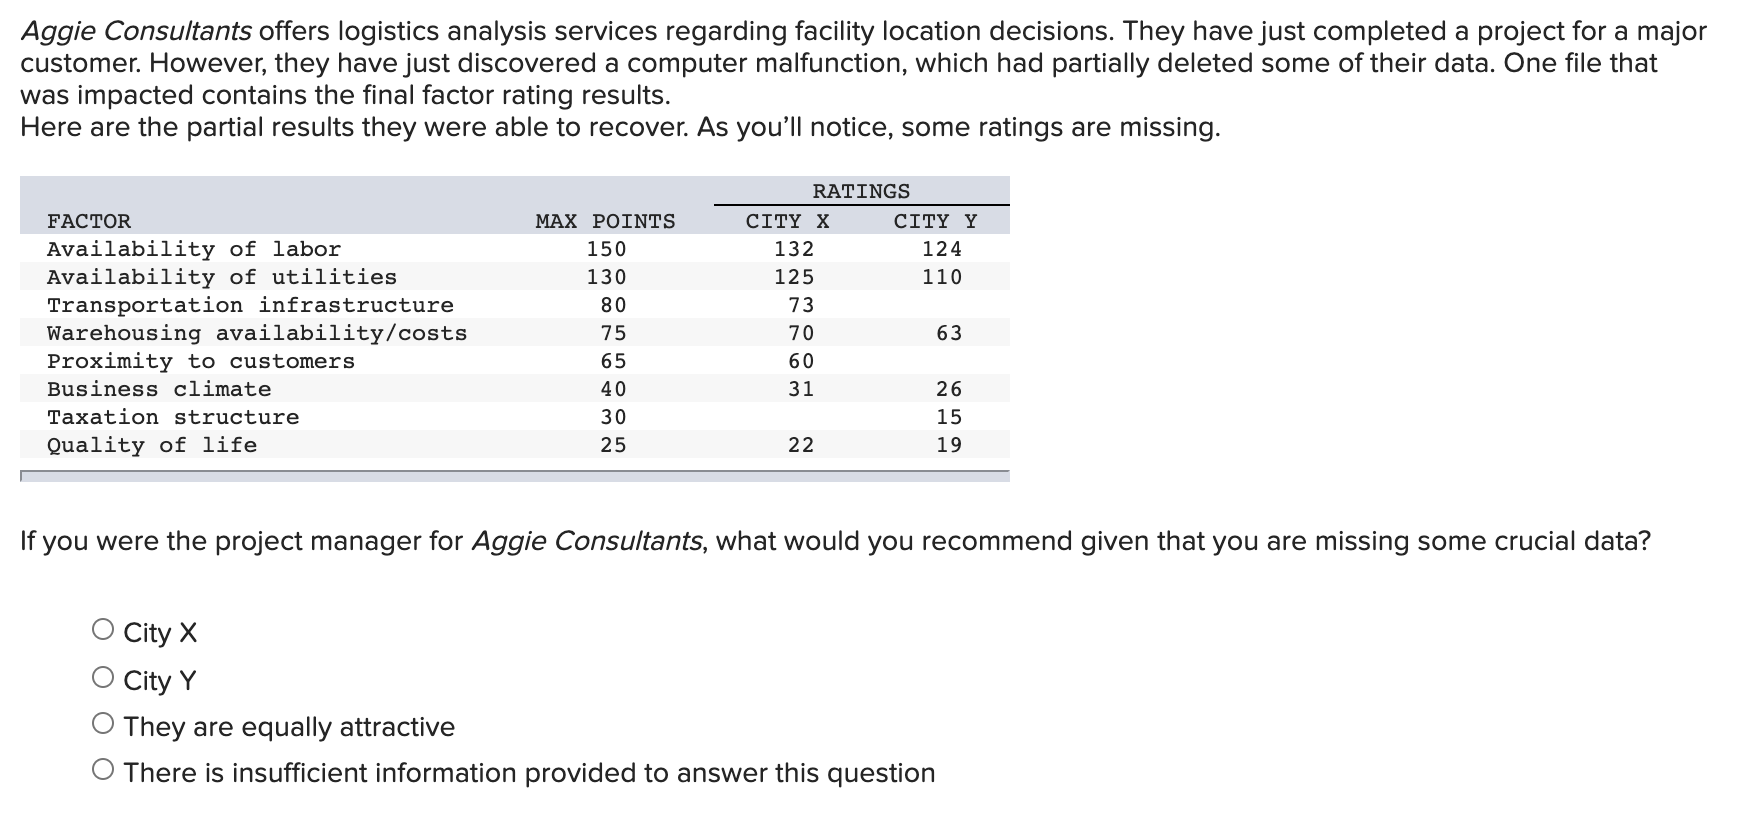Click the MAX POINTS column header
The image size is (1752, 830).
603,221
